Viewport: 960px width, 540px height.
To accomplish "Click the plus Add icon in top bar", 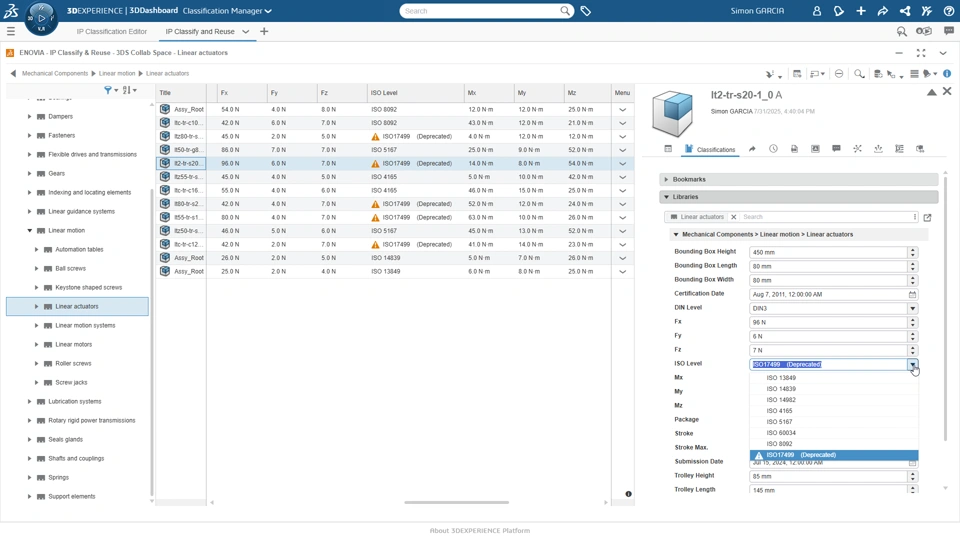I will [860, 11].
